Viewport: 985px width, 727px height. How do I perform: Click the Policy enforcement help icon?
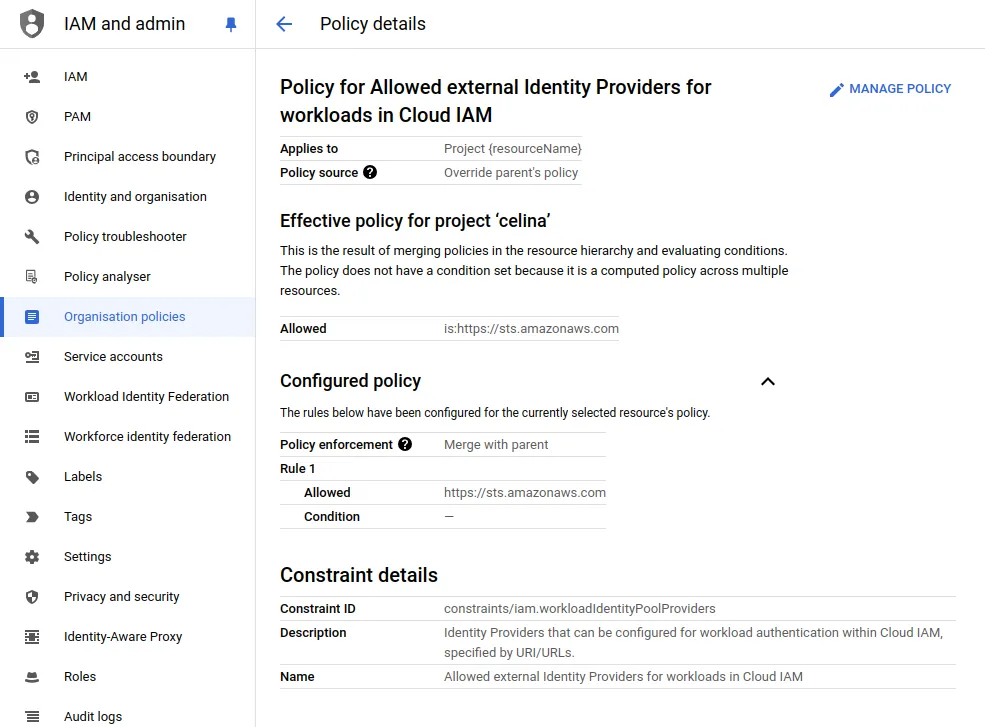(x=405, y=444)
